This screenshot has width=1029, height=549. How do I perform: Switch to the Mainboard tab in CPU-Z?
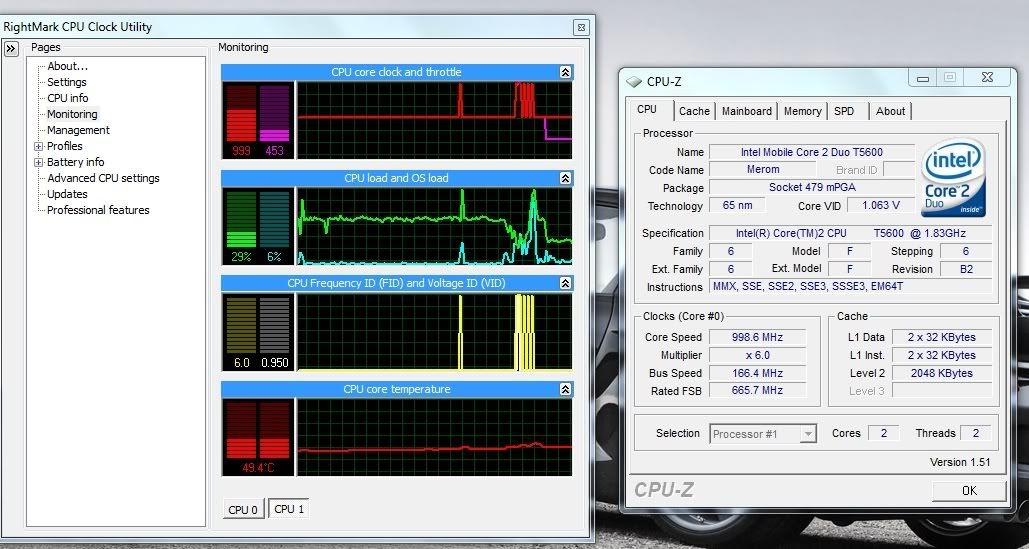click(747, 112)
